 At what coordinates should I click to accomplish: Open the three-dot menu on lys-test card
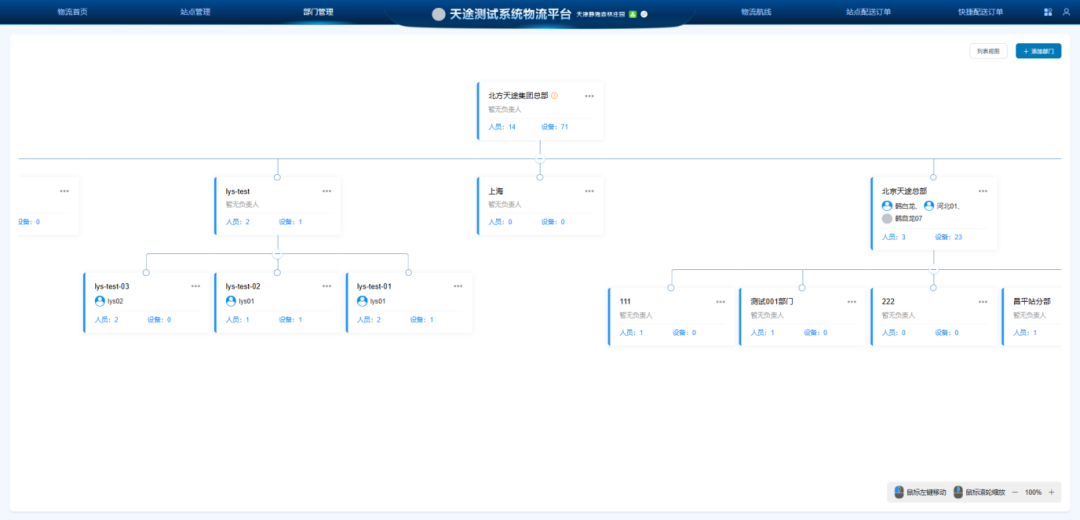pyautogui.click(x=326, y=191)
